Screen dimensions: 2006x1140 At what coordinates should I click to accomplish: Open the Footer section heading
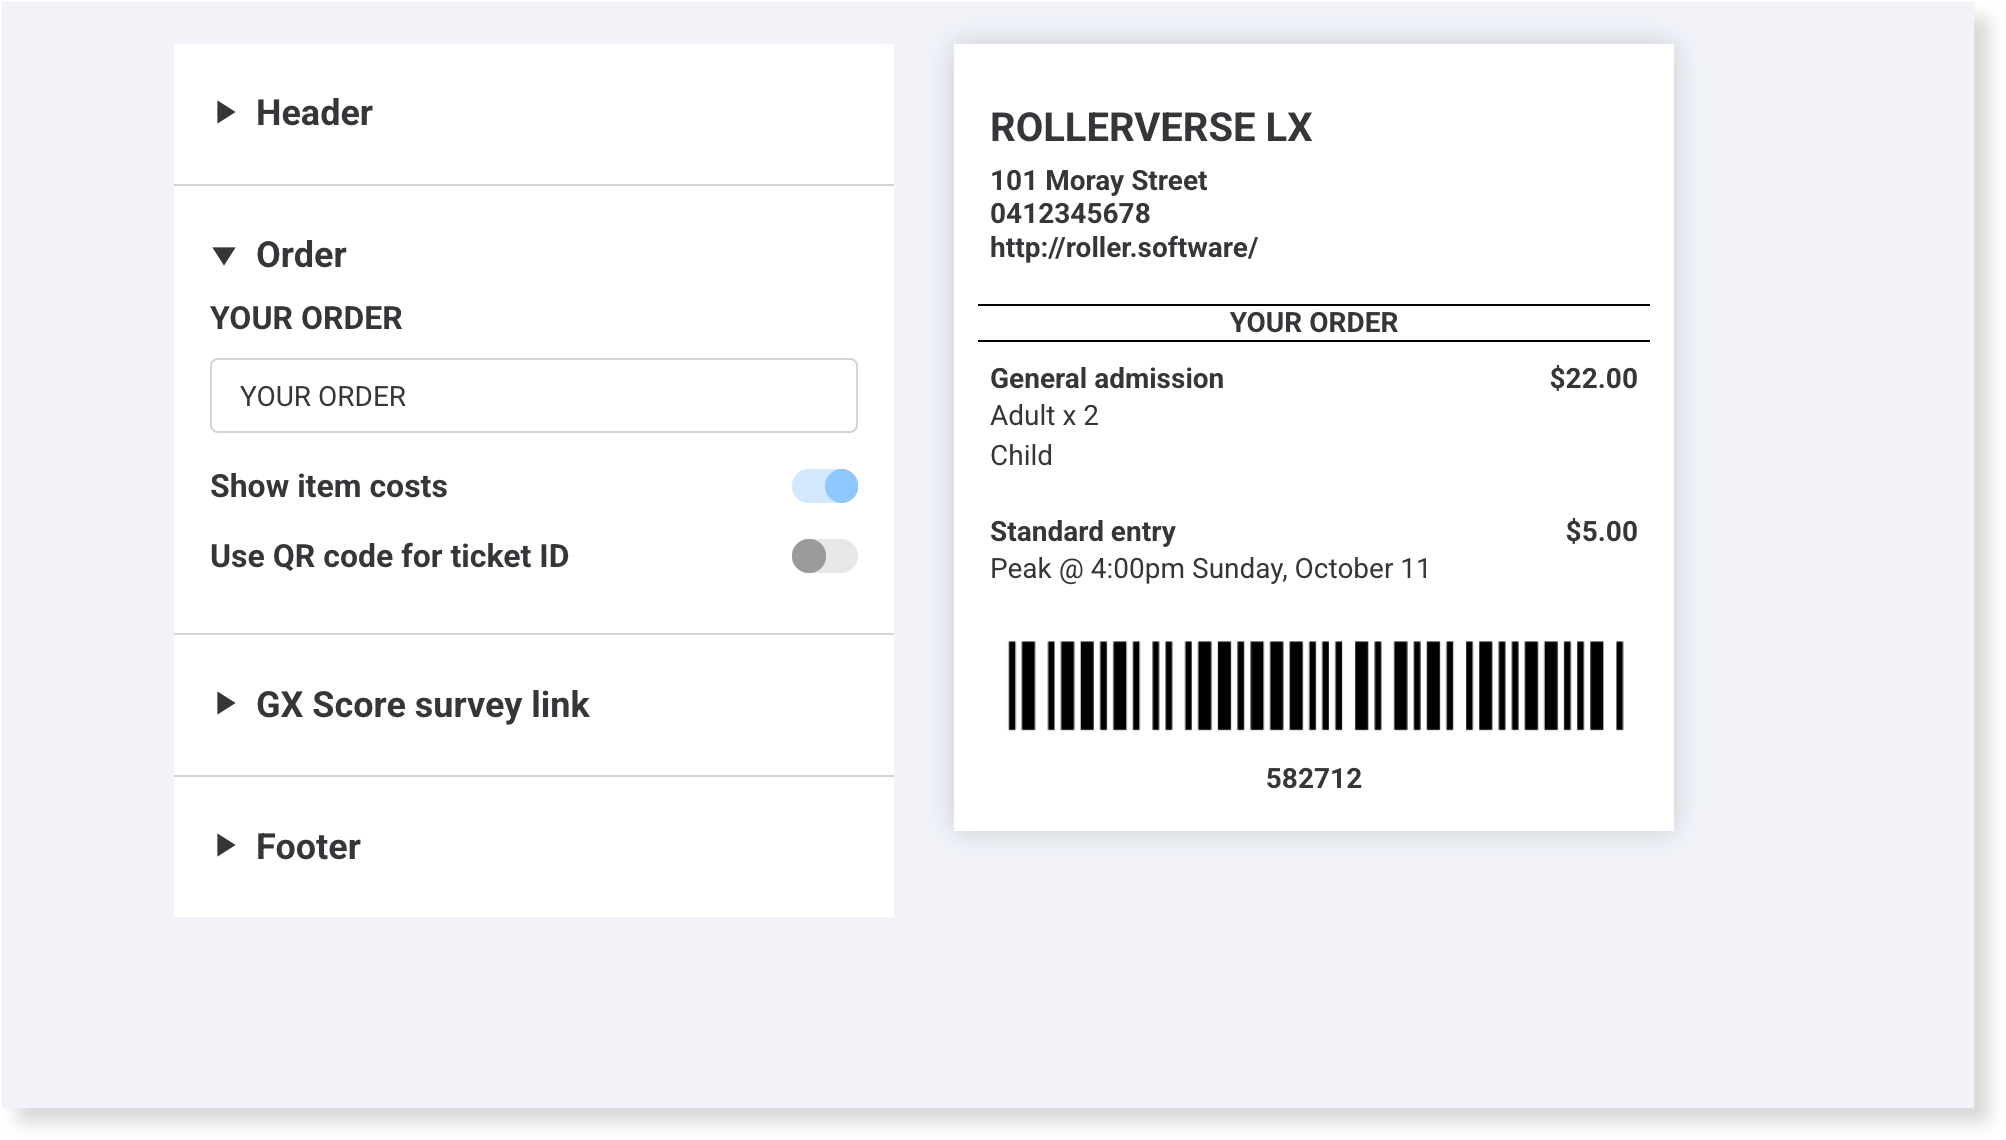point(308,847)
